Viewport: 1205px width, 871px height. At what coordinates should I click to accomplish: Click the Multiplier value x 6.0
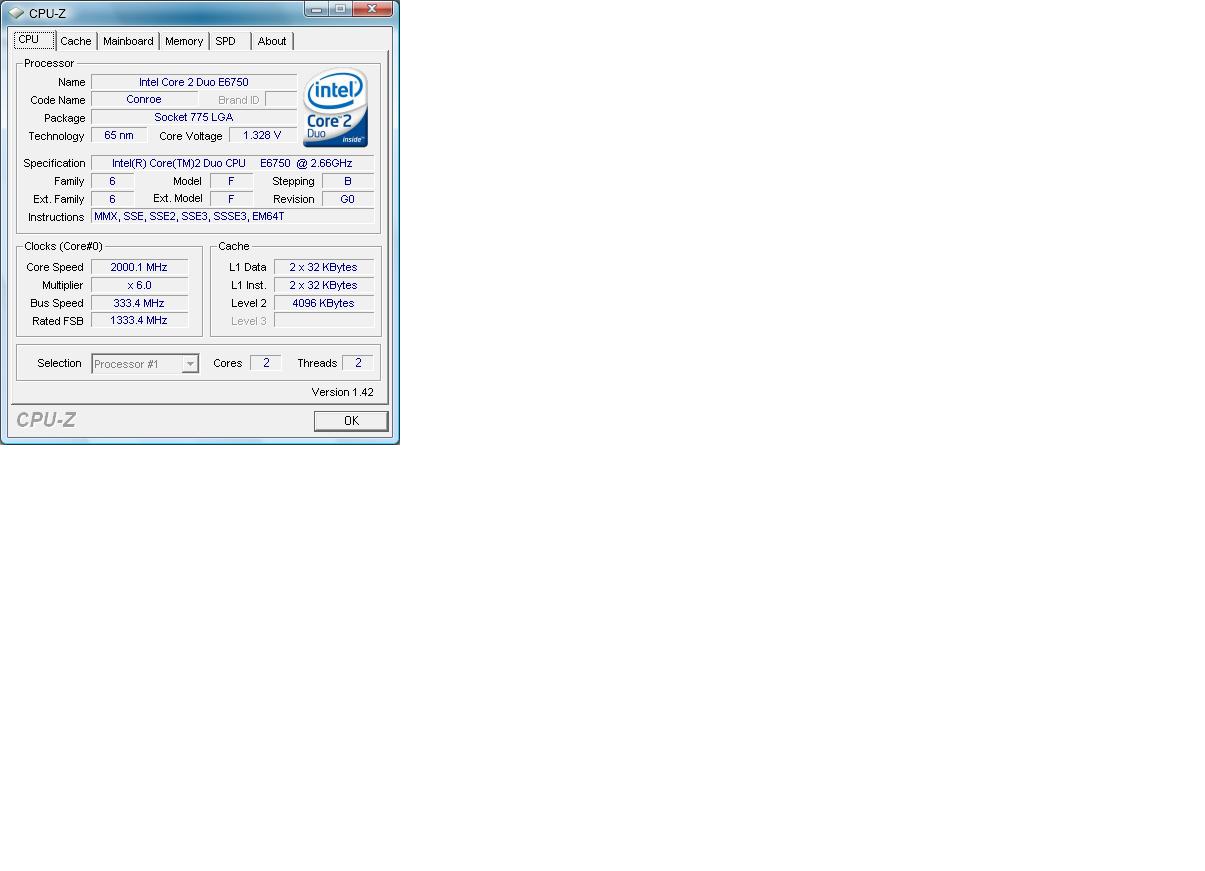(x=139, y=285)
